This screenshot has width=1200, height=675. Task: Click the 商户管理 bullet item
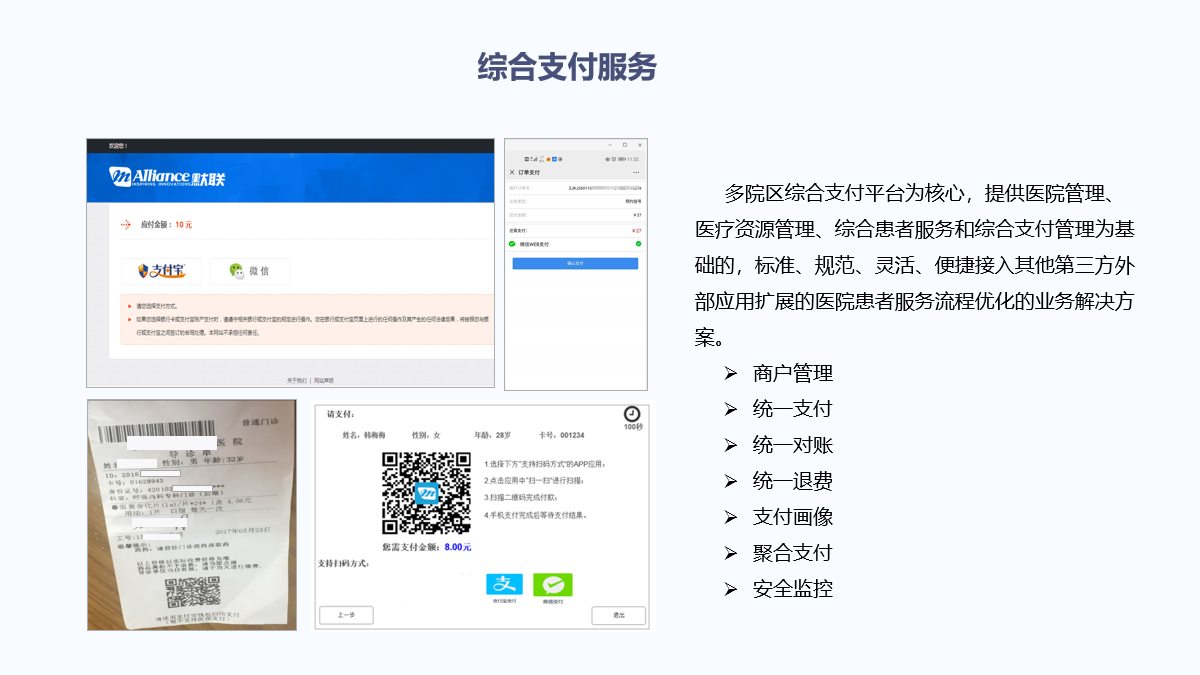(x=792, y=373)
